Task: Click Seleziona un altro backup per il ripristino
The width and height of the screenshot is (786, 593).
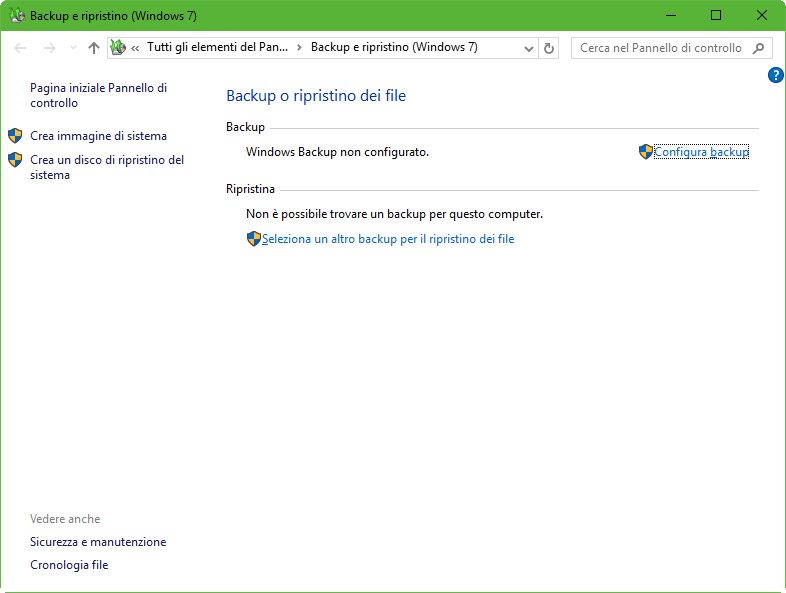Action: (x=387, y=239)
